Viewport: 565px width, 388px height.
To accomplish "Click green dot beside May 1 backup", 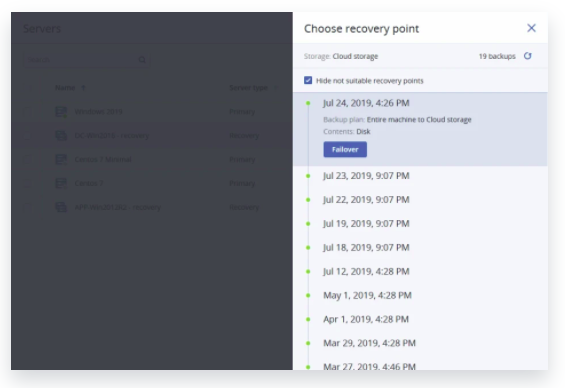I will coord(308,295).
